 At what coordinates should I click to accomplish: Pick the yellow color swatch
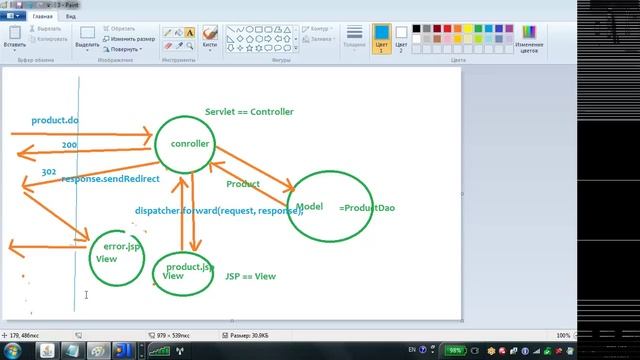tap(468, 29)
